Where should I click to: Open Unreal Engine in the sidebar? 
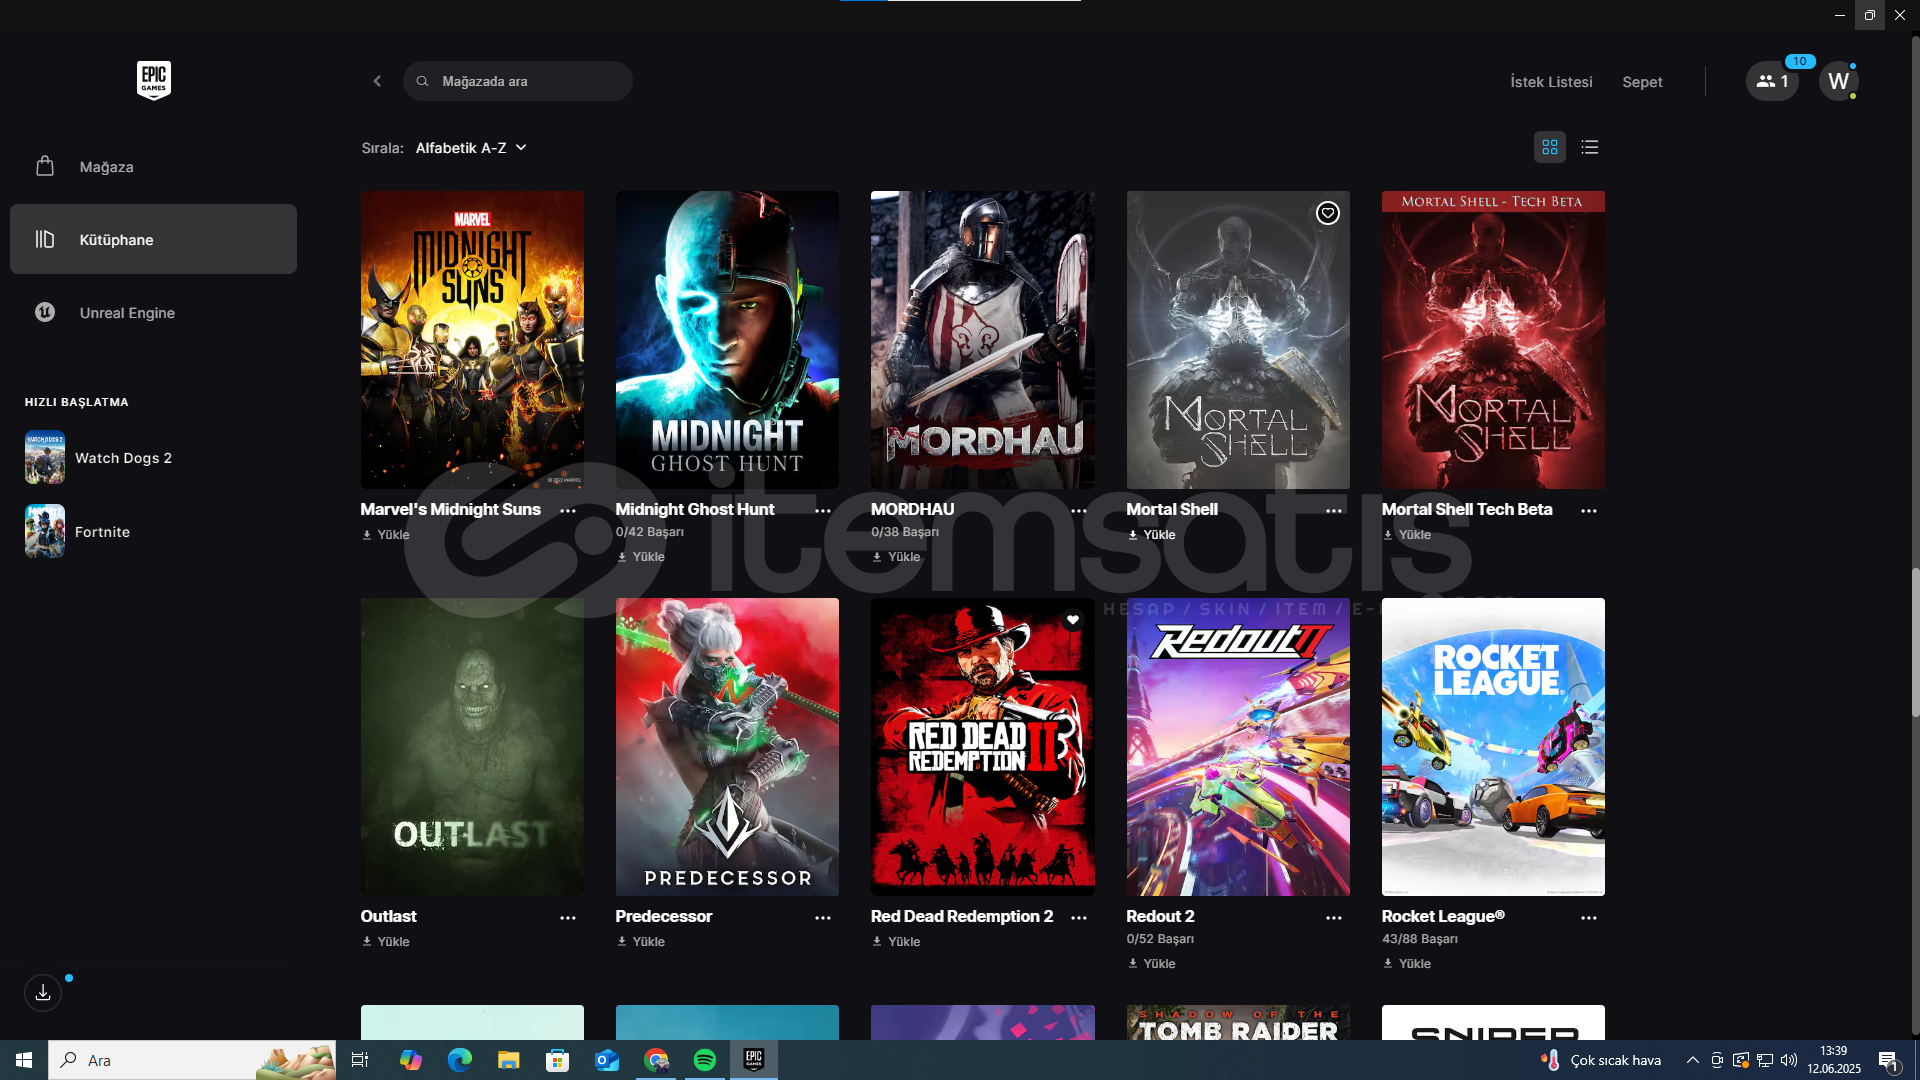pos(153,312)
